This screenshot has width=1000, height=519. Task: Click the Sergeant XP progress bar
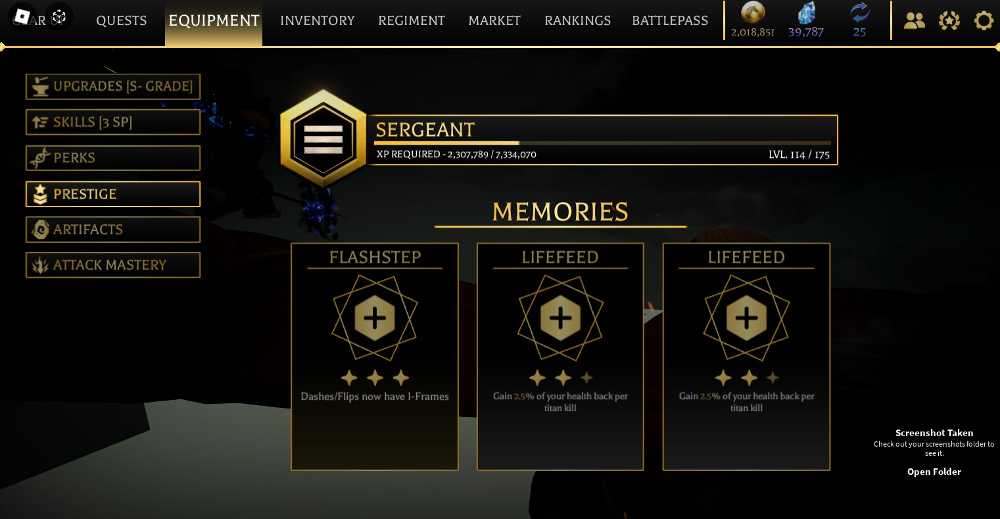[602, 143]
